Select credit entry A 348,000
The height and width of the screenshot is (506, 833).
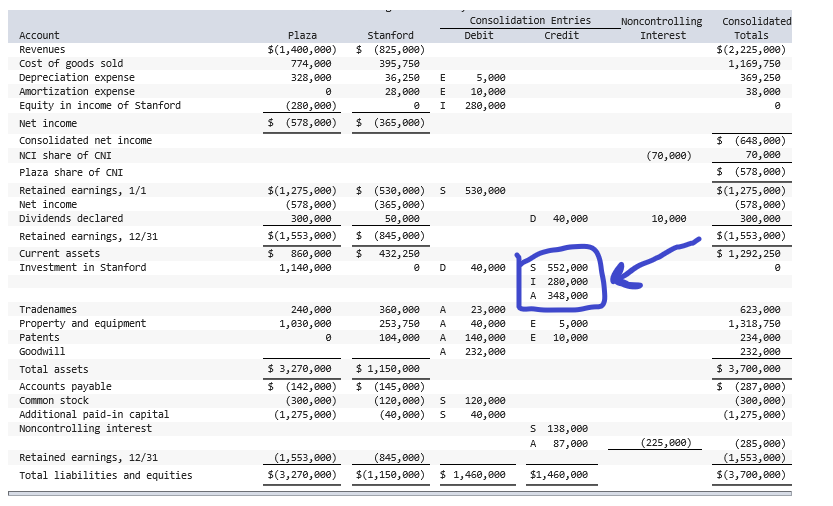click(559, 296)
